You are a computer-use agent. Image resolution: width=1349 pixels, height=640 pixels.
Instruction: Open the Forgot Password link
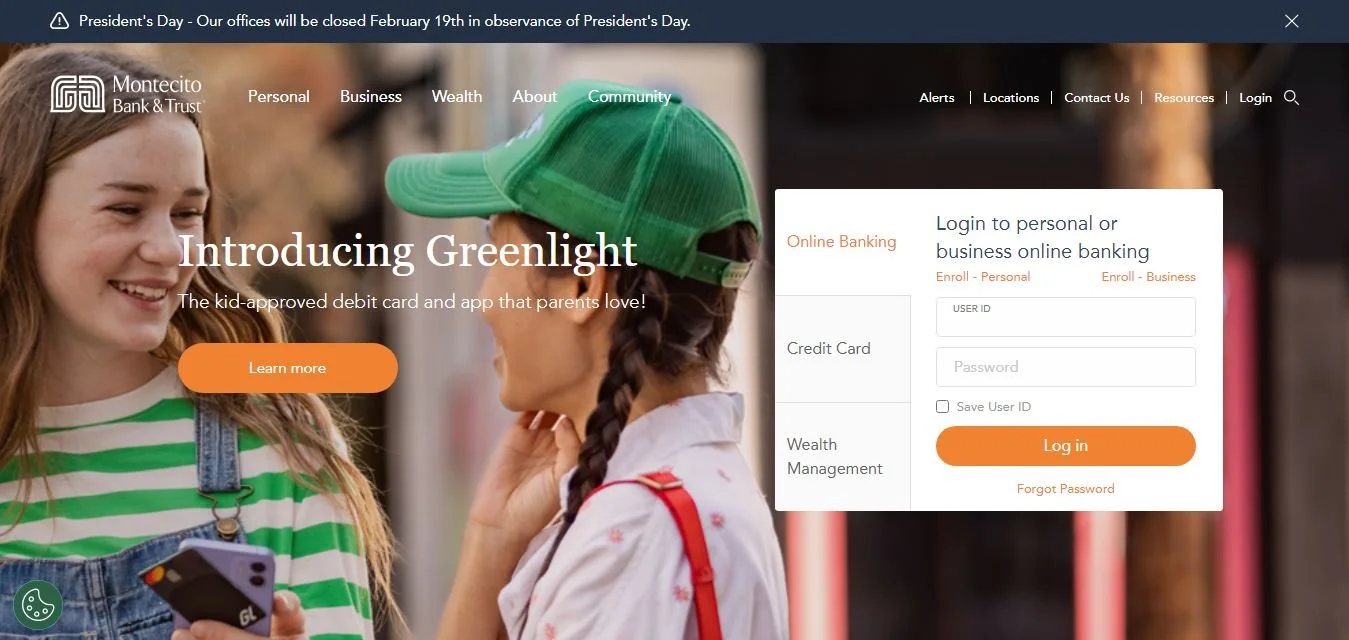[1066, 489]
